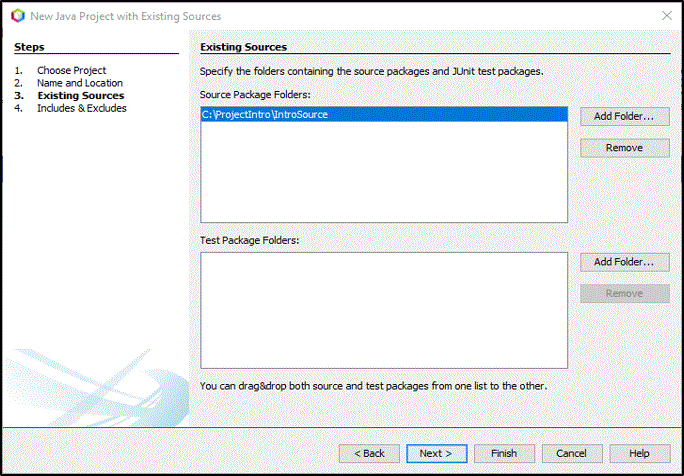Viewport: 684px width, 476px height.
Task: Click the blank area in Source Package Folders list
Action: tap(384, 175)
